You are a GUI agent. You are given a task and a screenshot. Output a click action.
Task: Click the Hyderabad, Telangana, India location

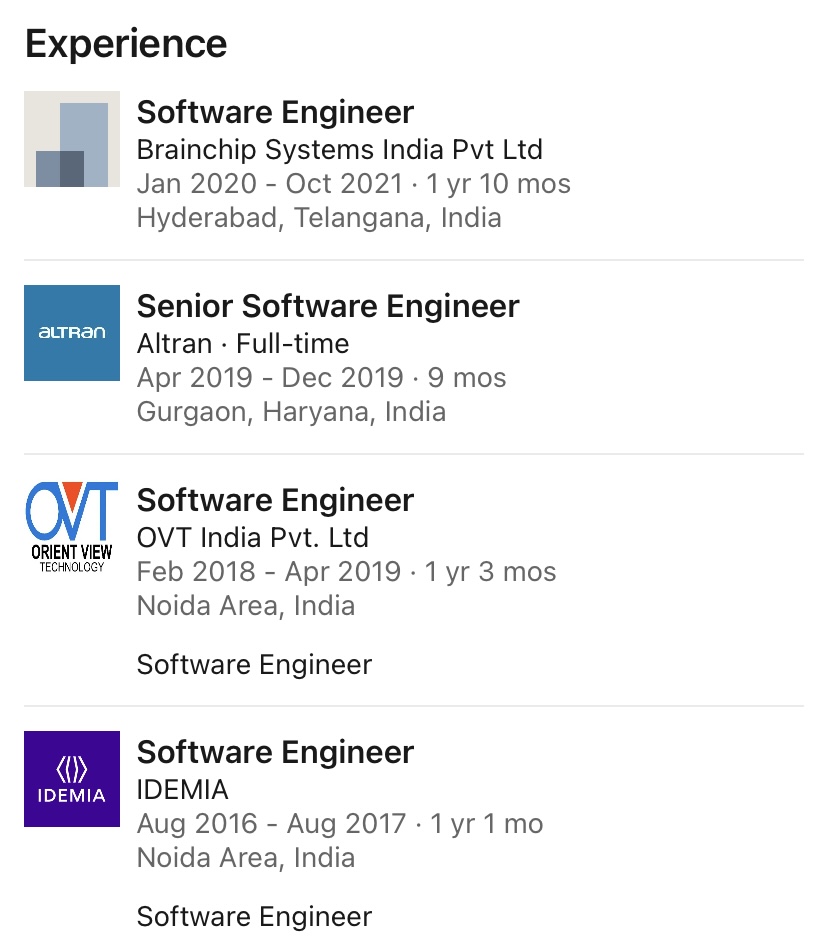(x=319, y=218)
